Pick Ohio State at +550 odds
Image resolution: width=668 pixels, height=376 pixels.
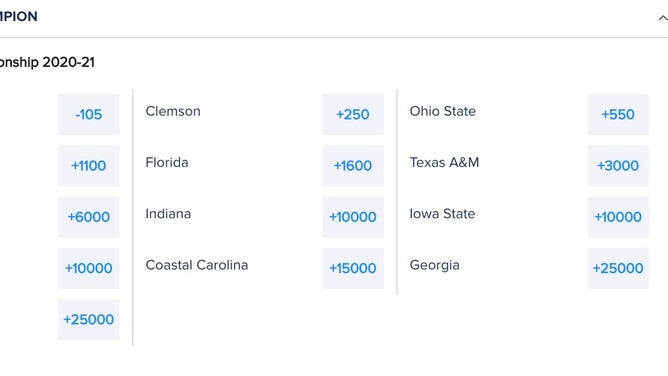pos(618,115)
